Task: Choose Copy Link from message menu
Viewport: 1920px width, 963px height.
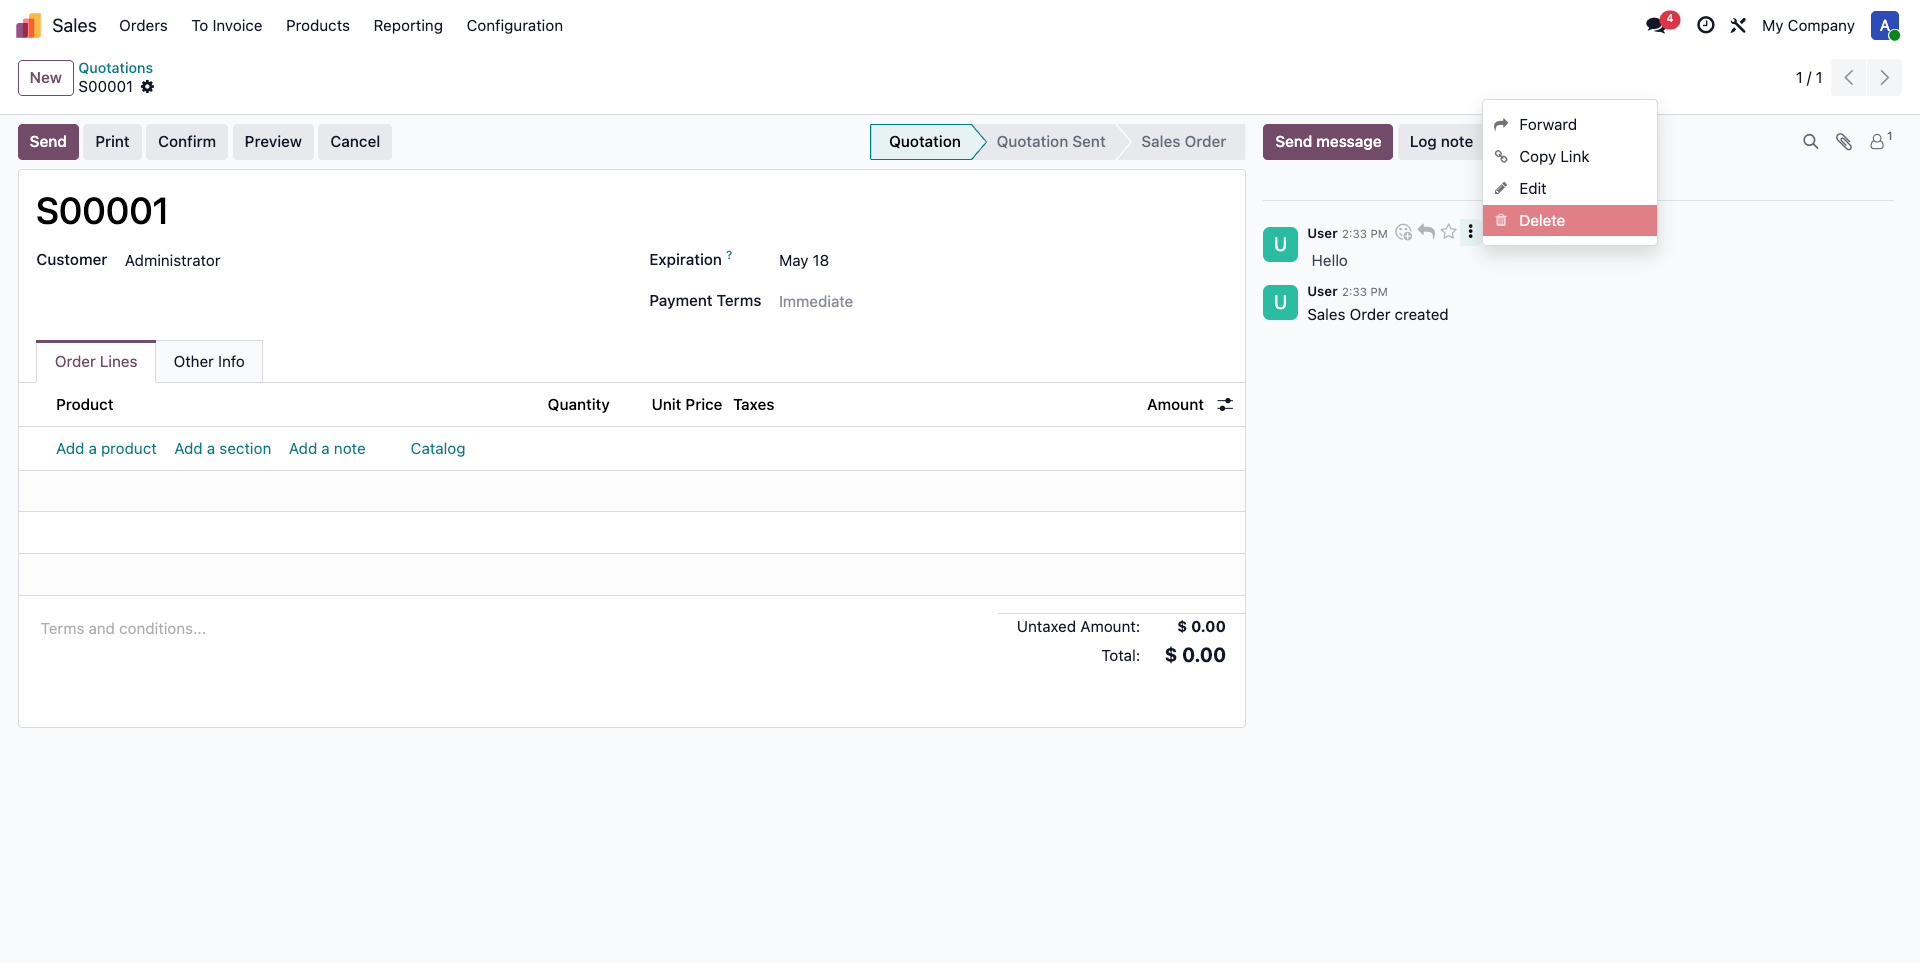Action: pyautogui.click(x=1569, y=157)
